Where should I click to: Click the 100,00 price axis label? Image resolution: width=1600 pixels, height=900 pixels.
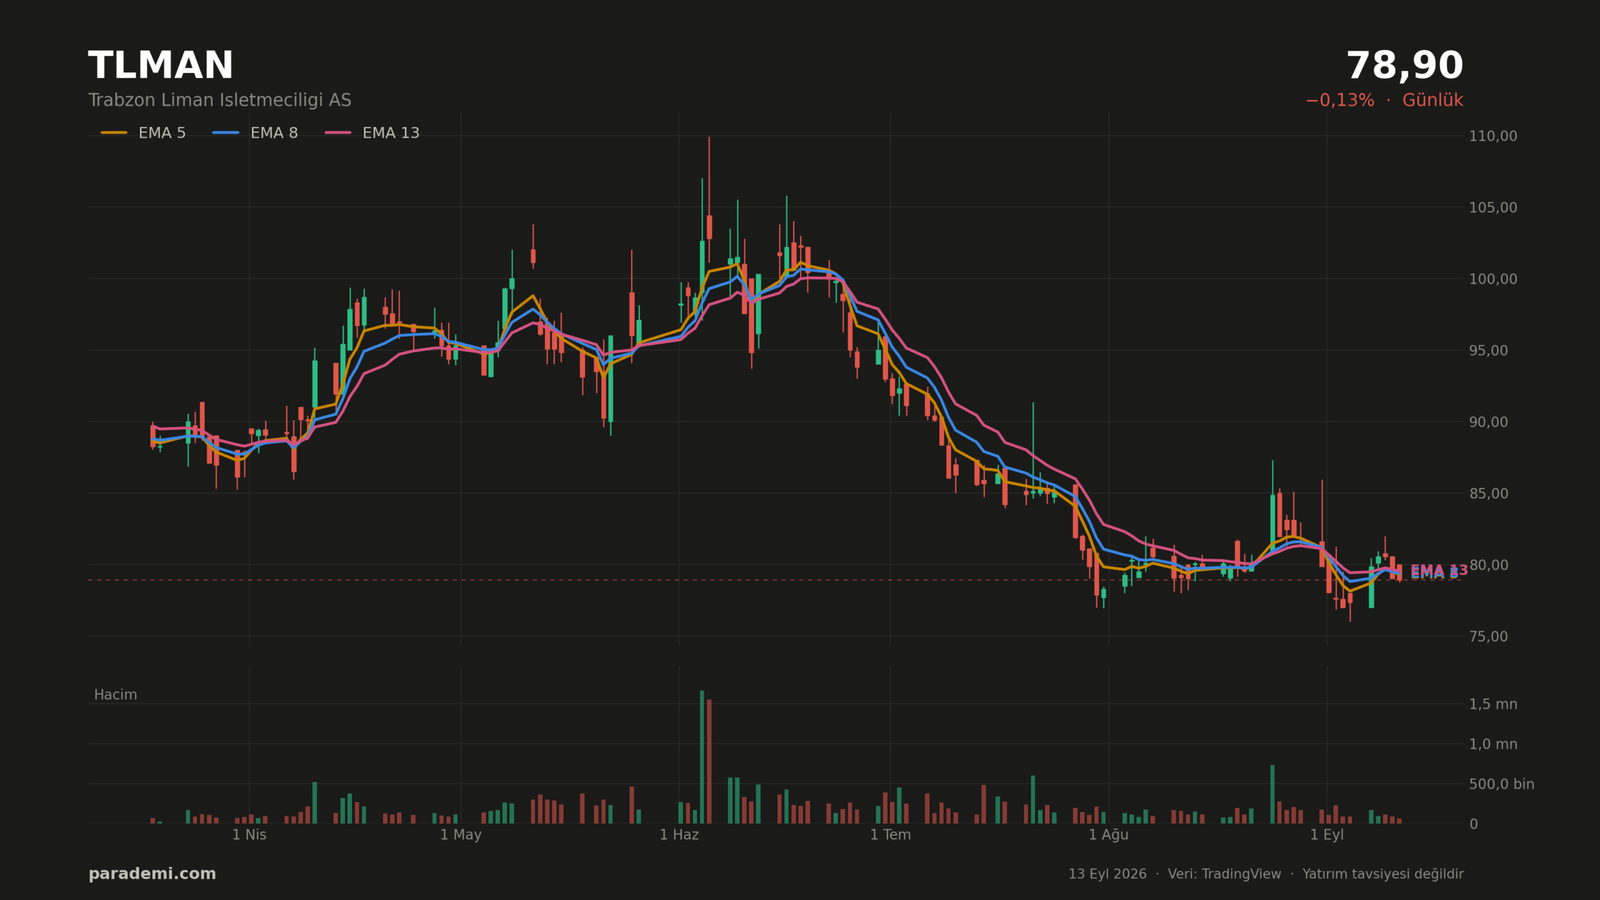[x=1492, y=279]
